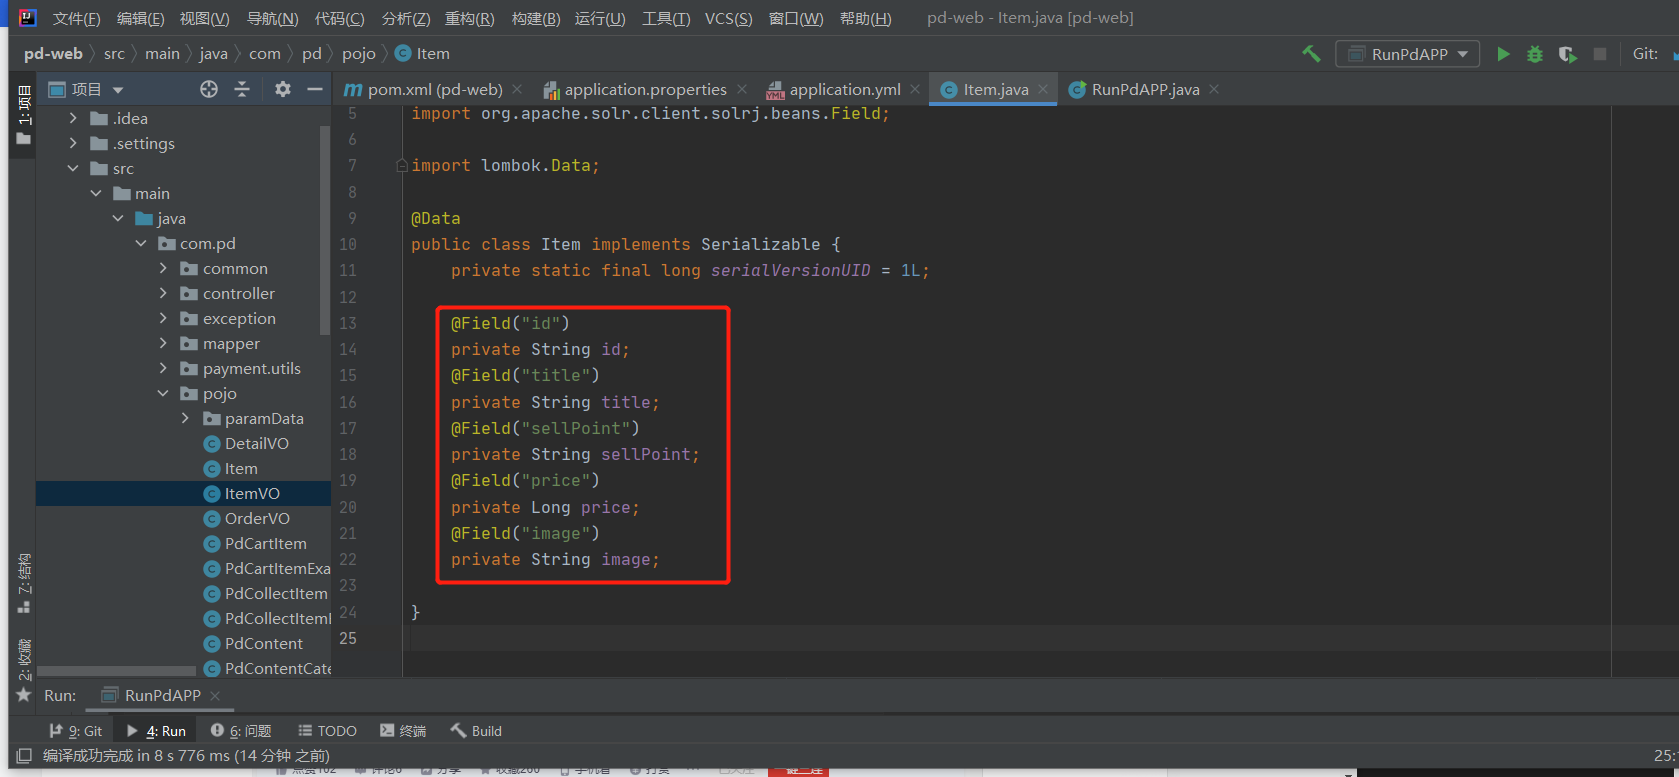The width and height of the screenshot is (1679, 777).
Task: Collapse the src folder
Action: point(73,168)
